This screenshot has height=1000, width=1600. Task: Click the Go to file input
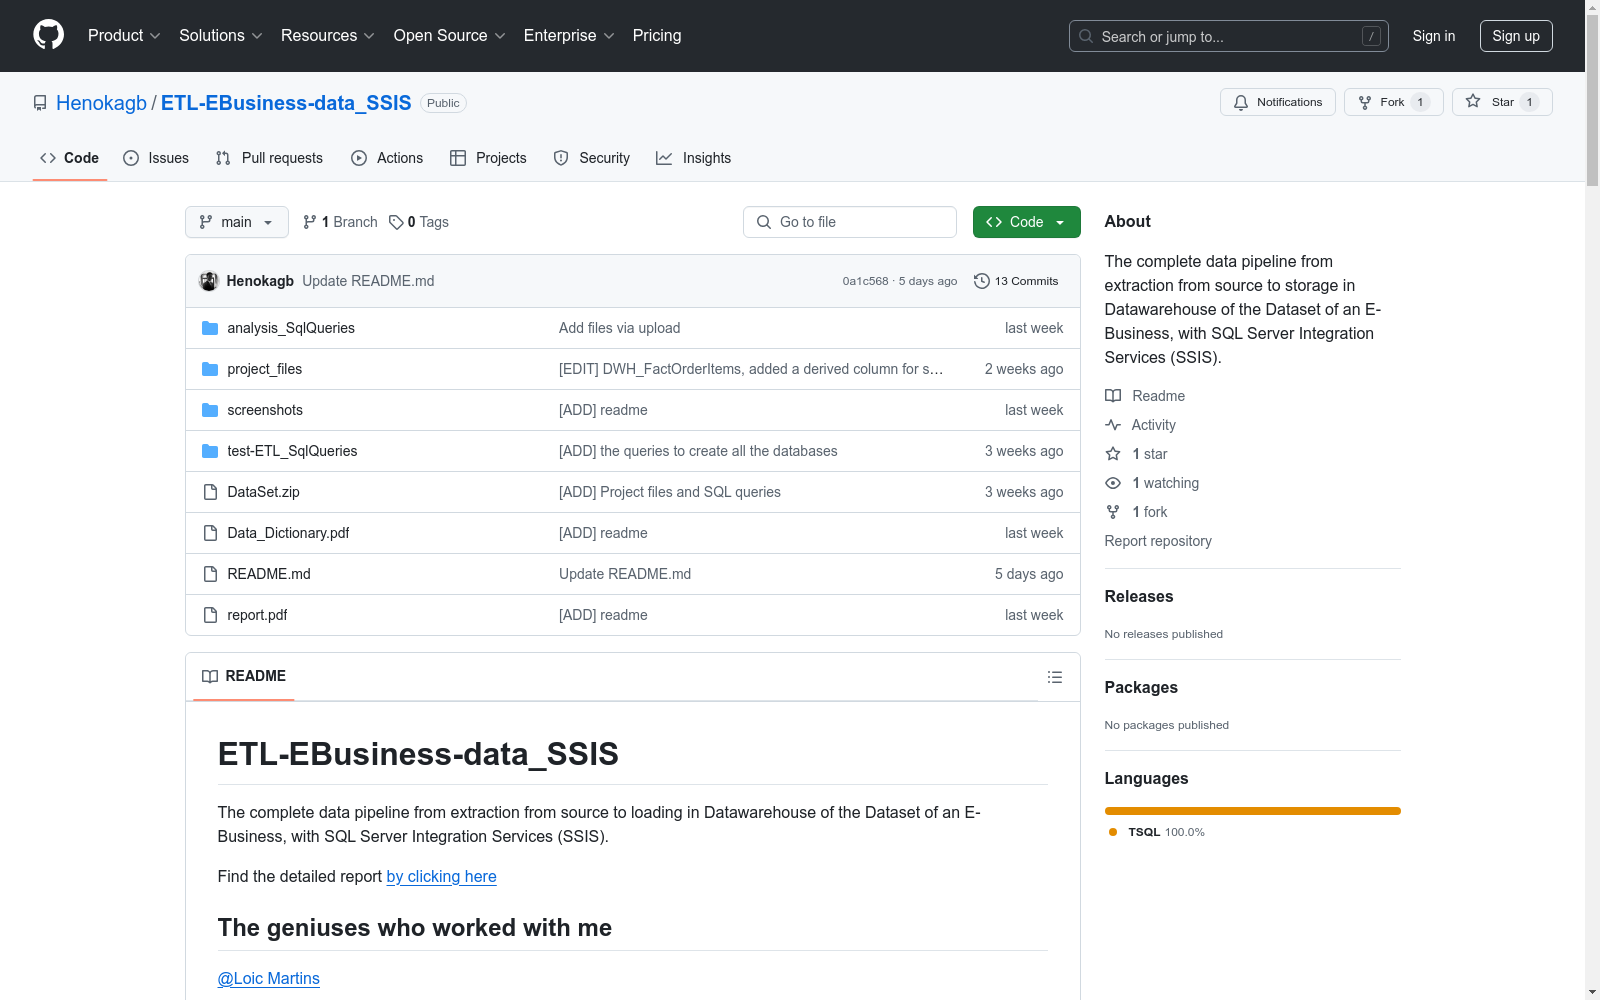coord(850,222)
